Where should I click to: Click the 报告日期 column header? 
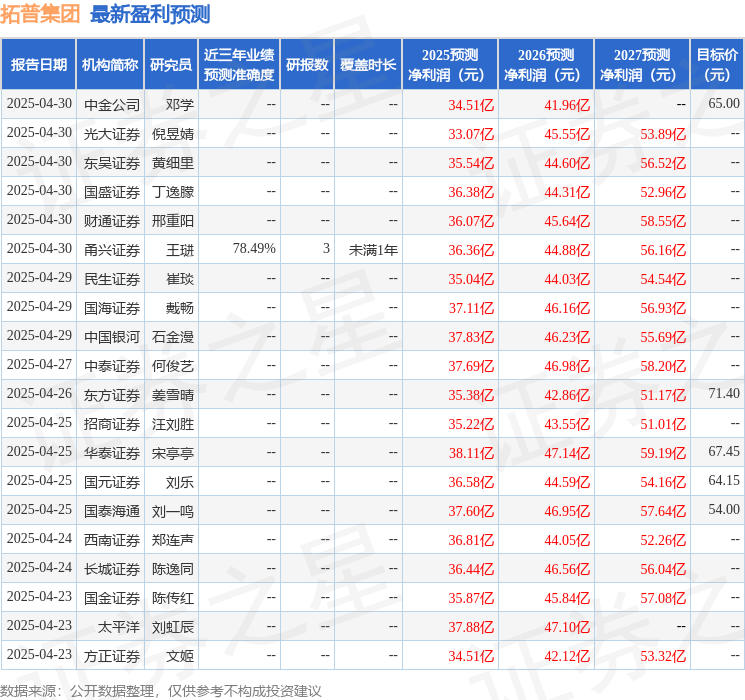click(x=39, y=65)
